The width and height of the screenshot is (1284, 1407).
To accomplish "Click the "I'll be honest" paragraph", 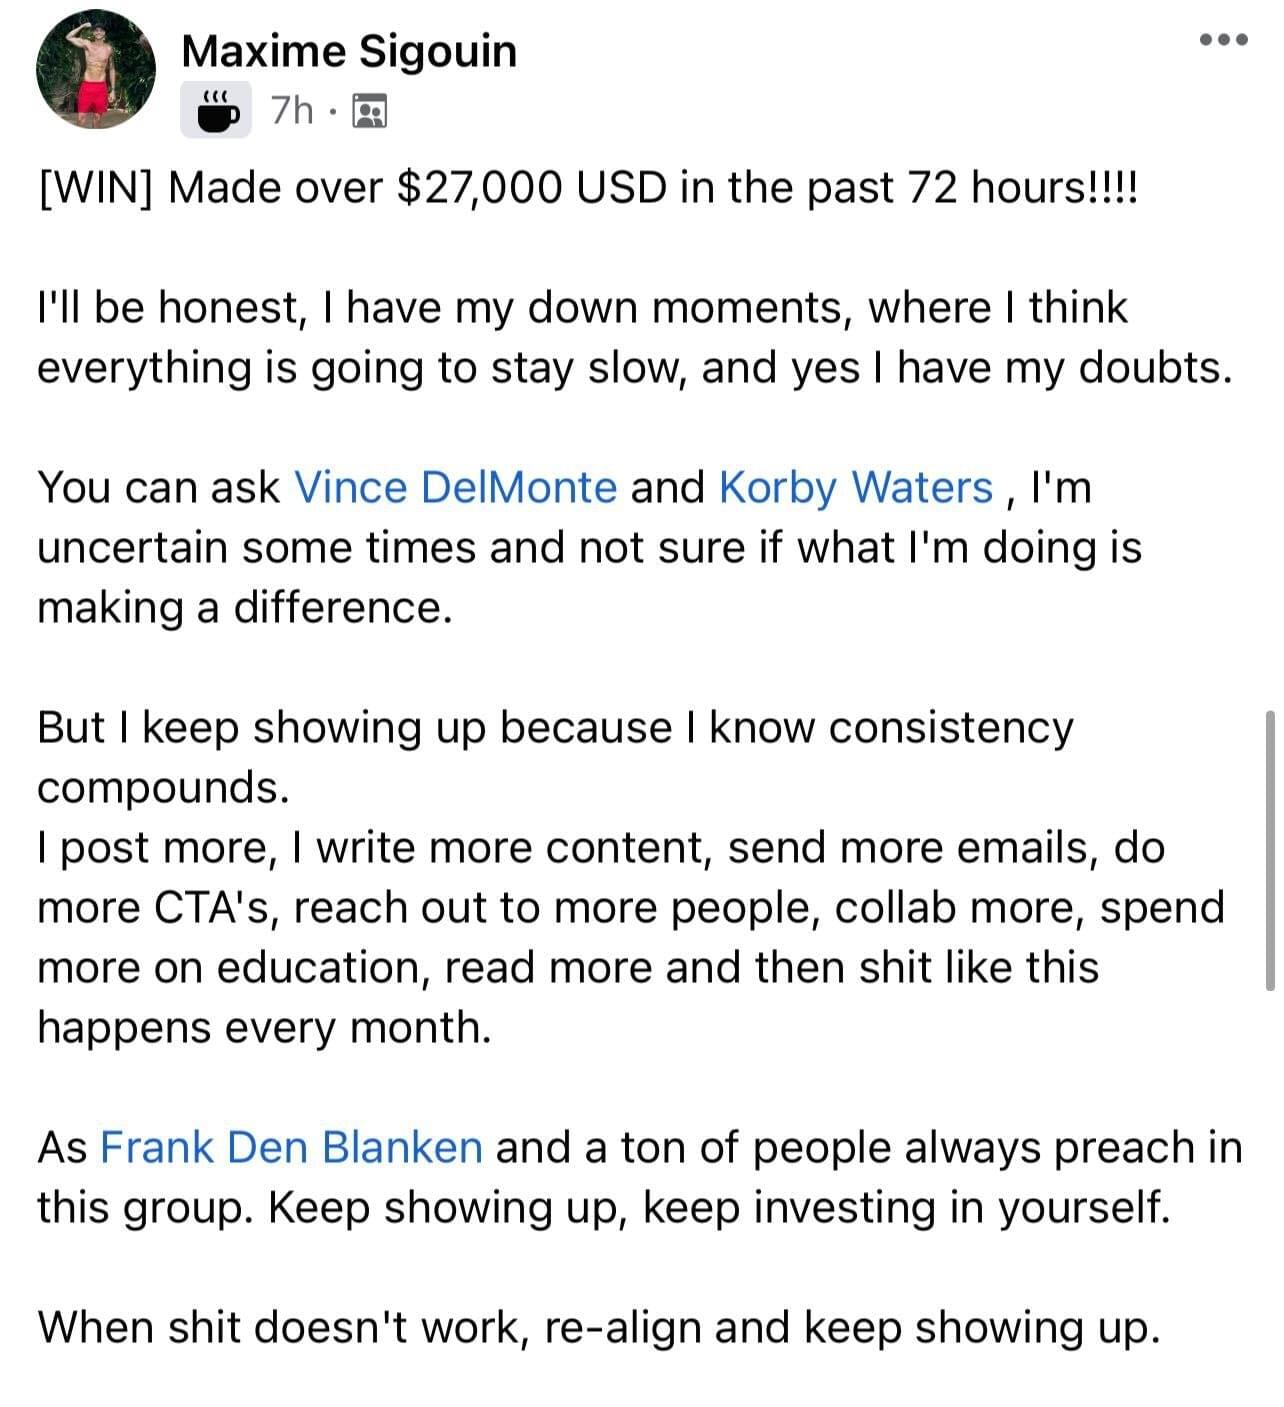I will pos(635,337).
